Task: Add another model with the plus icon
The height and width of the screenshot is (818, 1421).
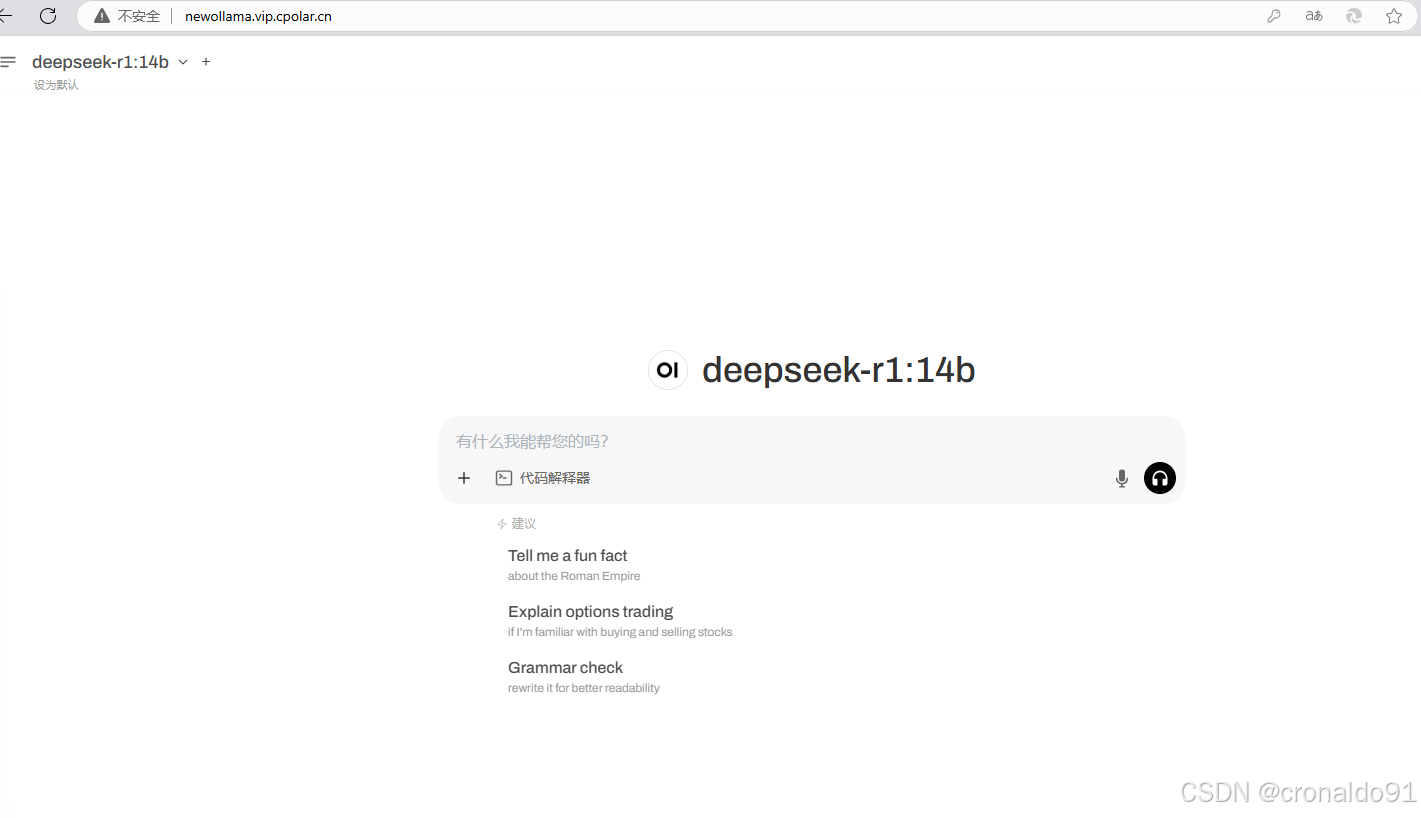Action: (x=206, y=62)
